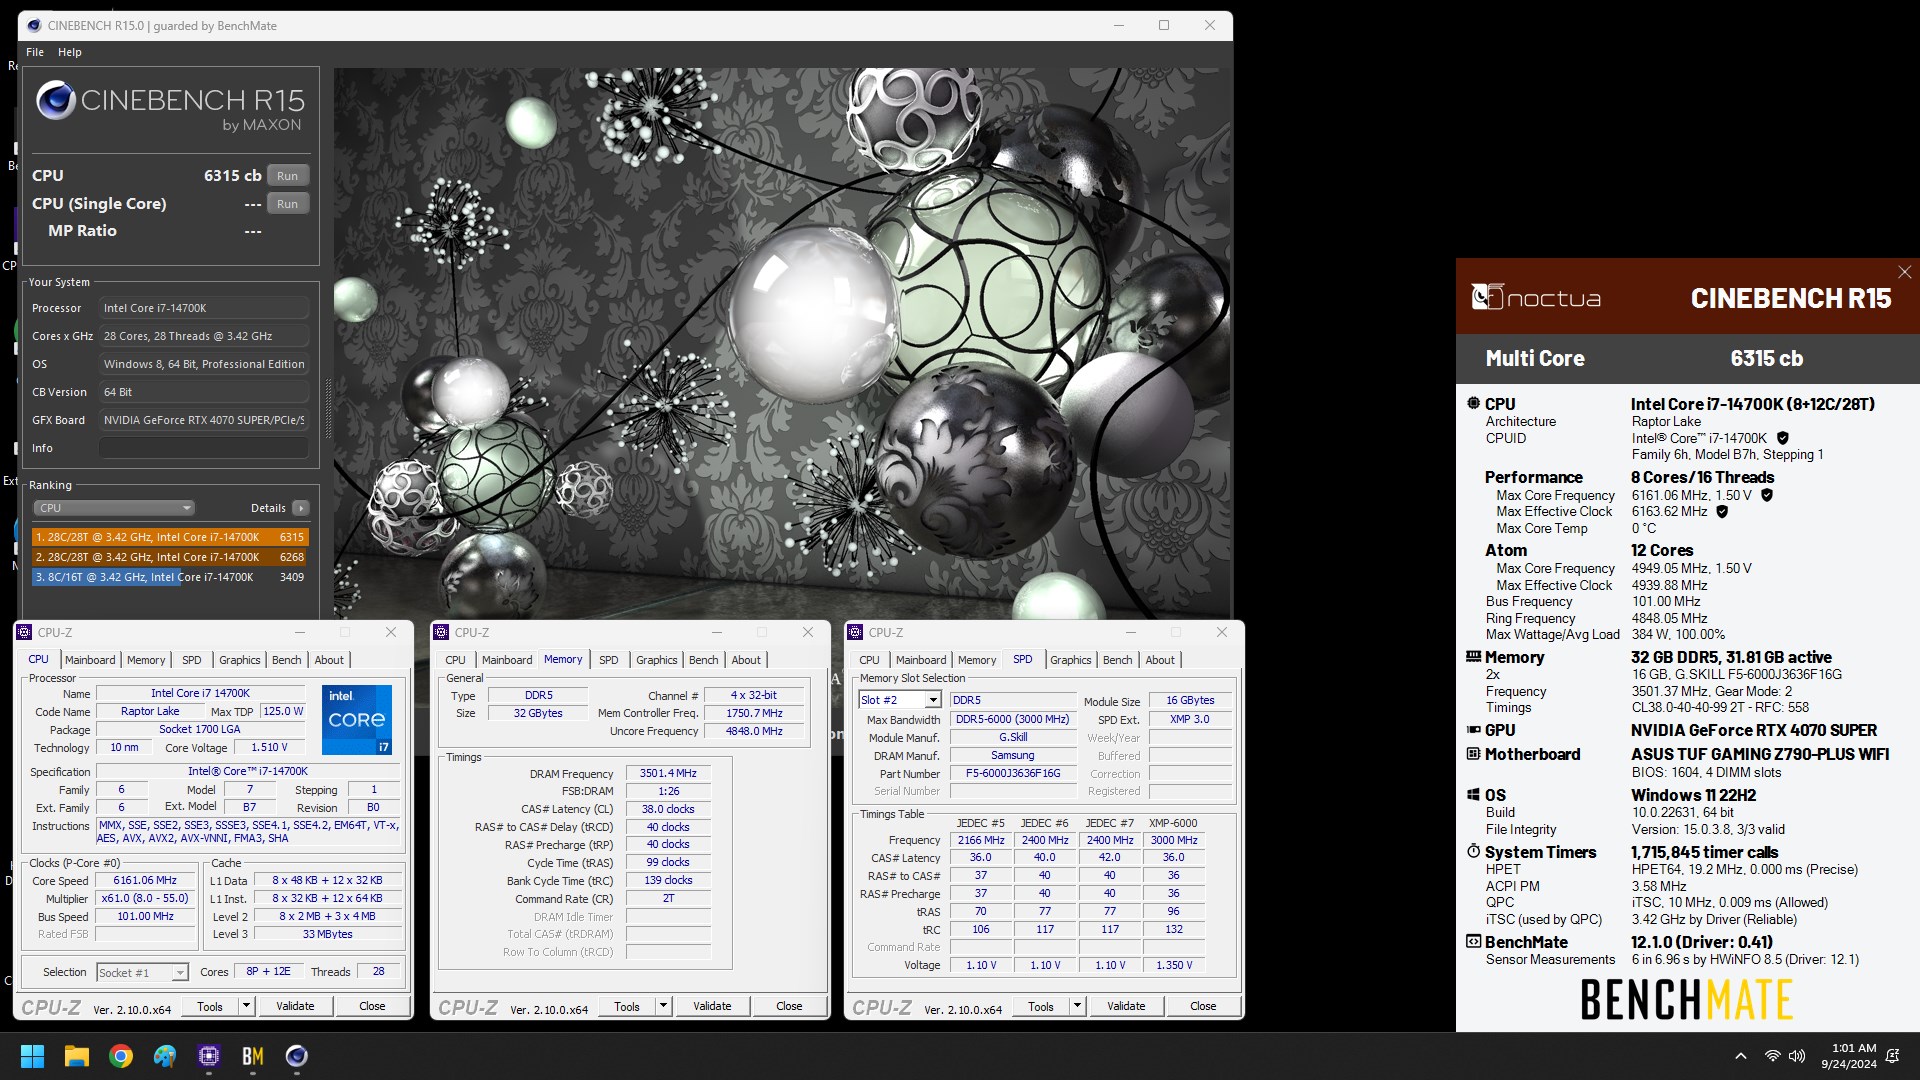Open the Ranking CPU dropdown

click(114, 508)
